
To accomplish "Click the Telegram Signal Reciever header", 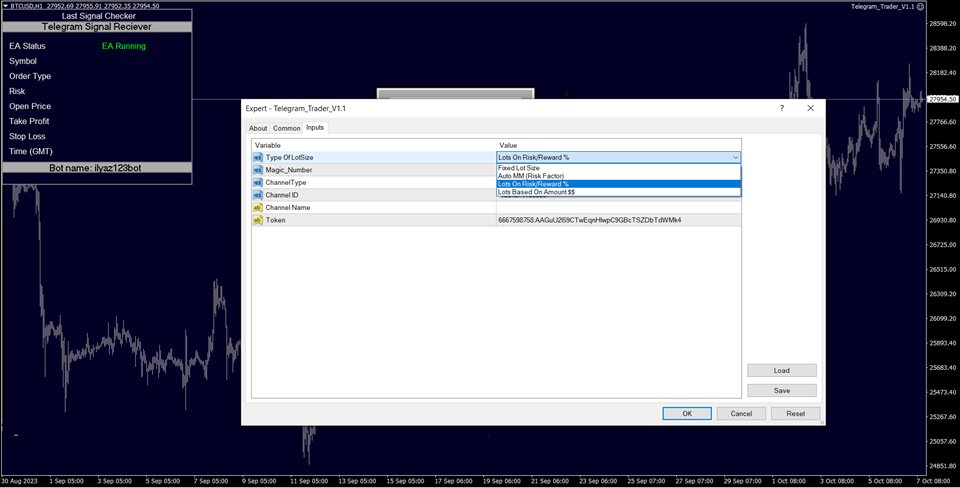I will tap(97, 27).
